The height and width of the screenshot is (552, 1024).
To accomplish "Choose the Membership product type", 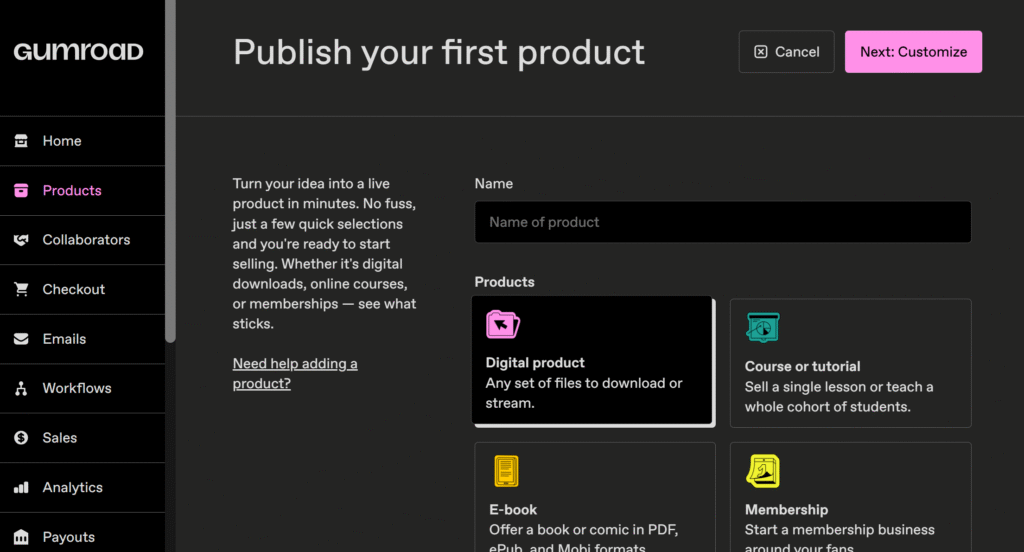I will 850,497.
